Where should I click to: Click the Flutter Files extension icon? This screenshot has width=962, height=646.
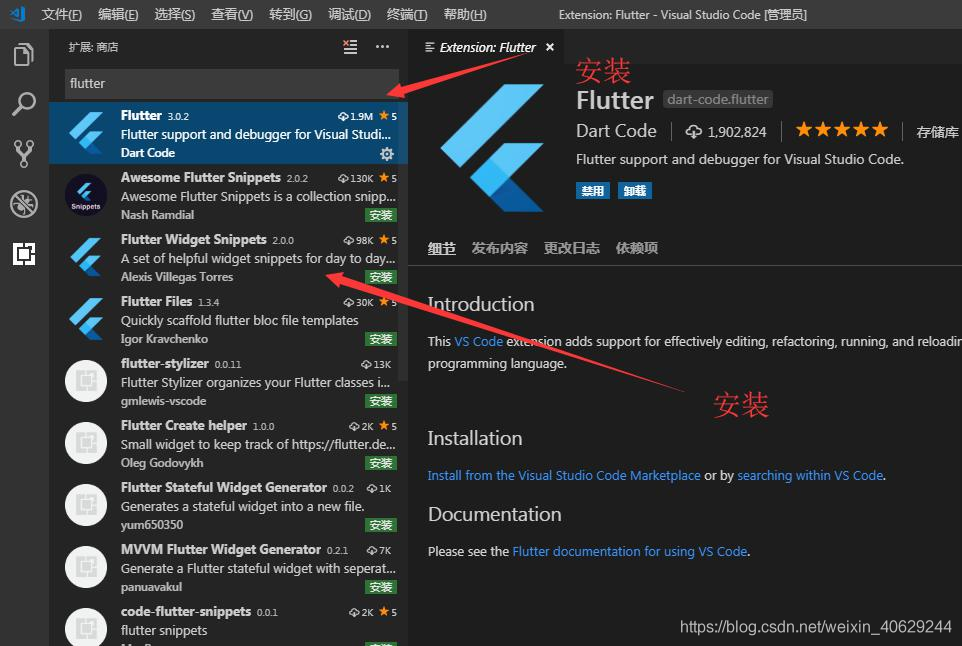tap(87, 319)
